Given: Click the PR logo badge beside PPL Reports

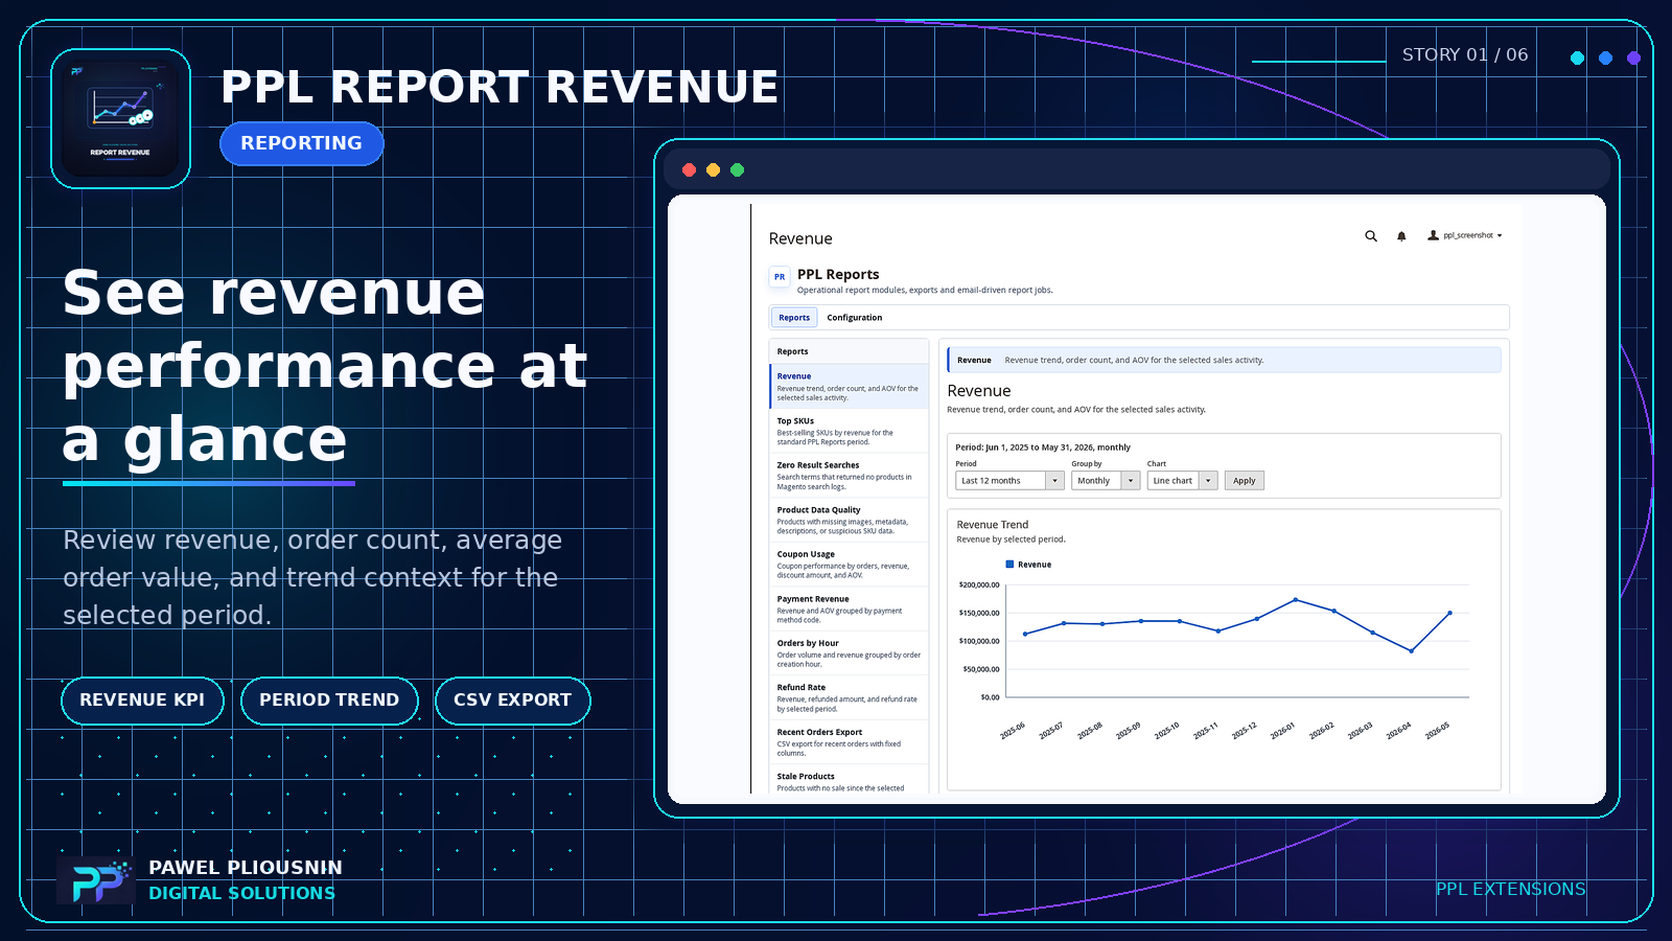Looking at the screenshot, I should (x=779, y=277).
